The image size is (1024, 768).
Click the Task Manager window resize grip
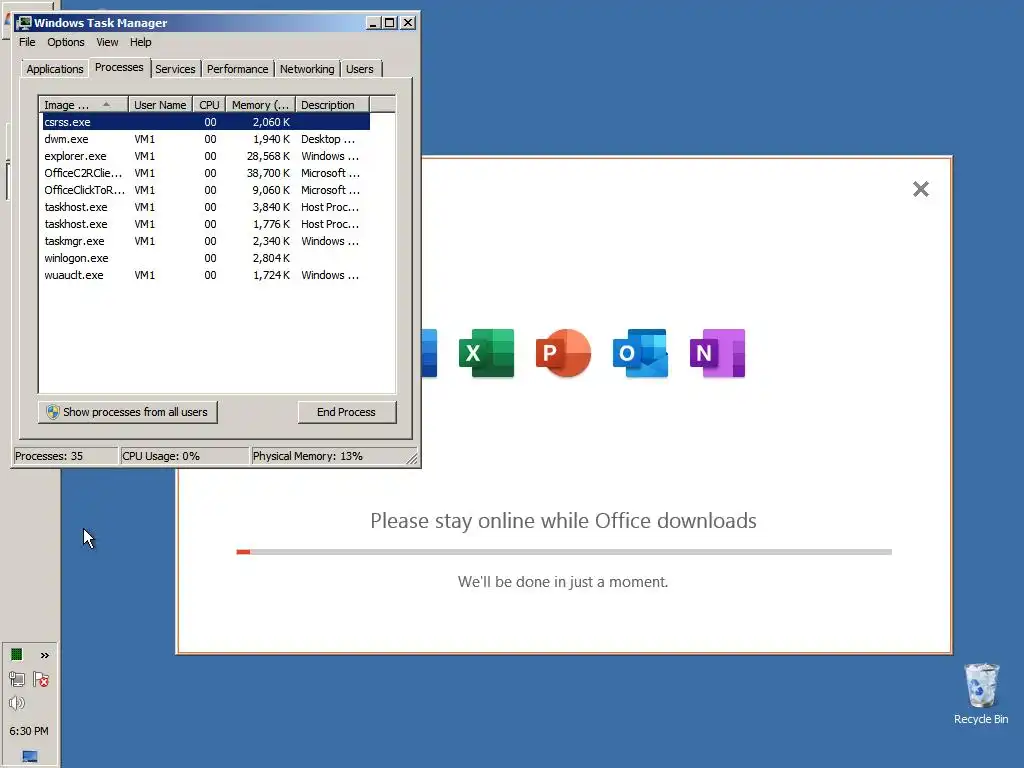coord(412,459)
